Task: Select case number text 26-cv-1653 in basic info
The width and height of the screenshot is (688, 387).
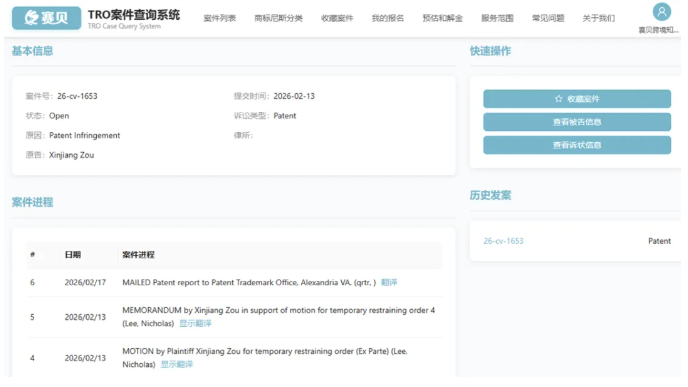Action: [x=77, y=96]
